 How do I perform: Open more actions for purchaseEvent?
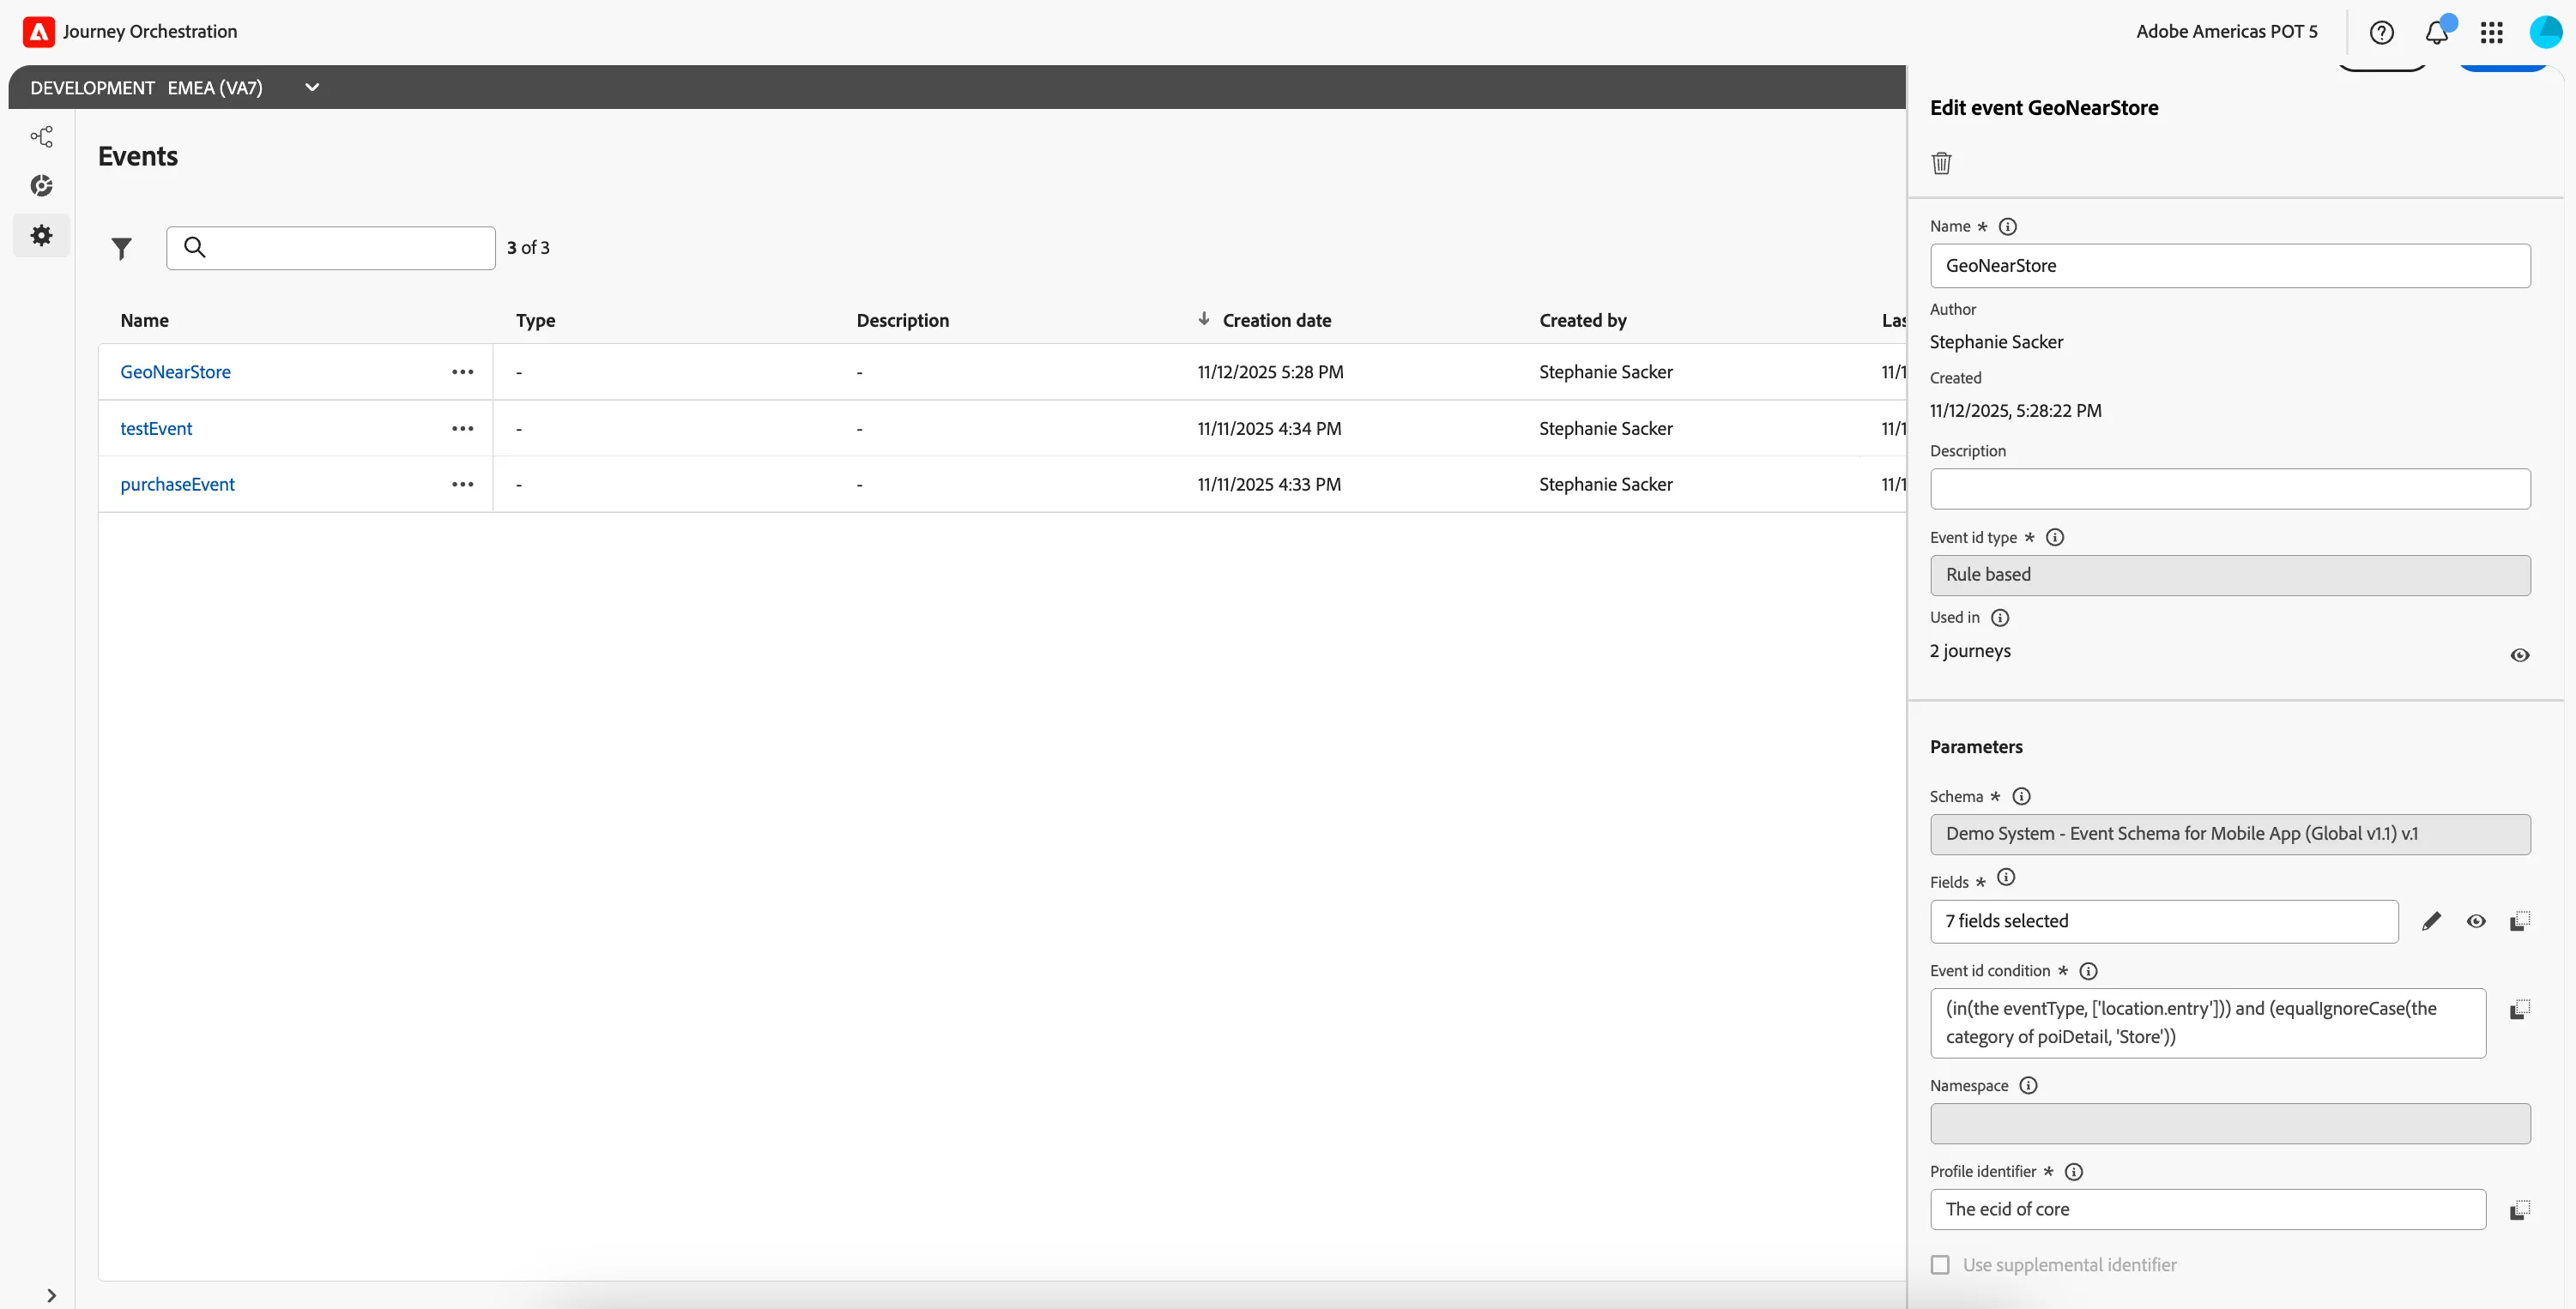point(462,484)
